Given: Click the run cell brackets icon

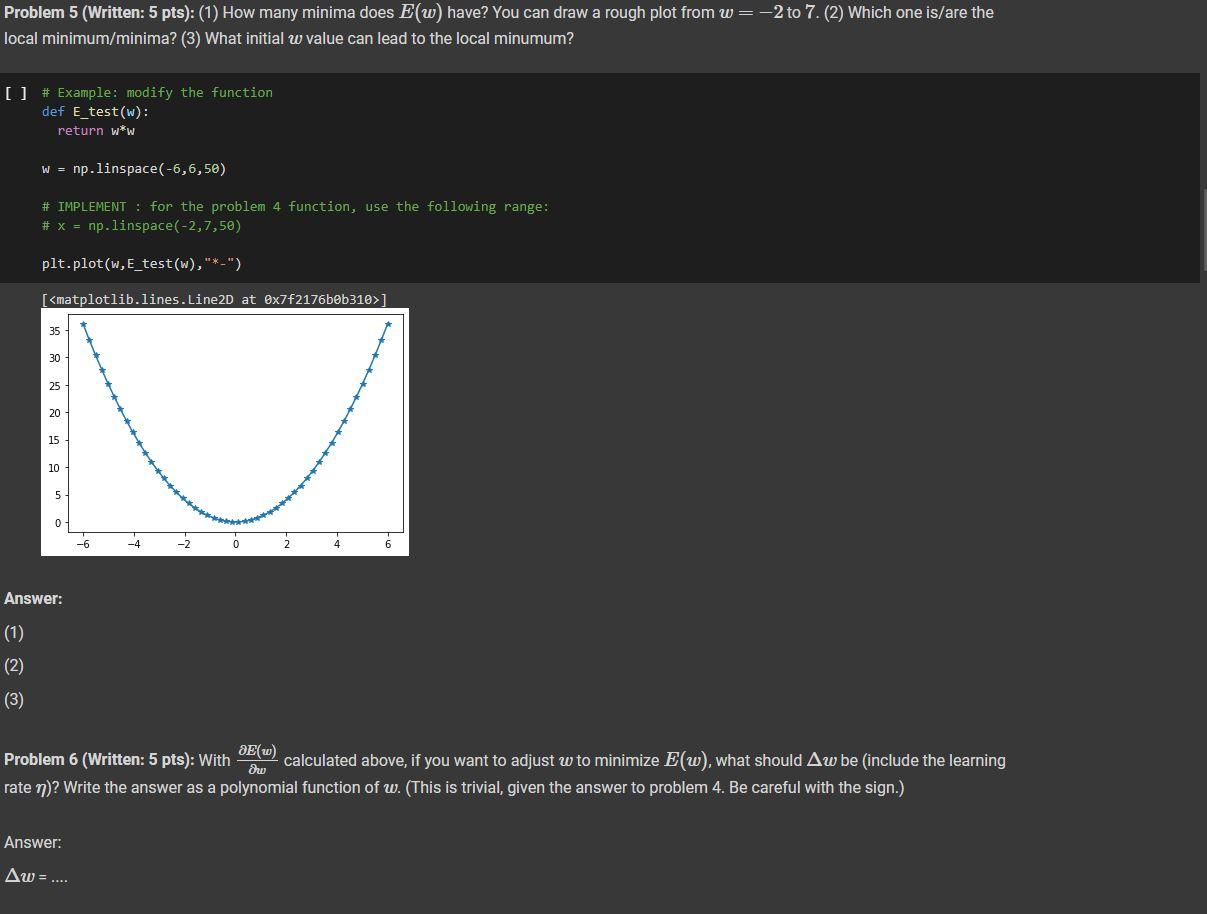Looking at the screenshot, I should pos(14,92).
